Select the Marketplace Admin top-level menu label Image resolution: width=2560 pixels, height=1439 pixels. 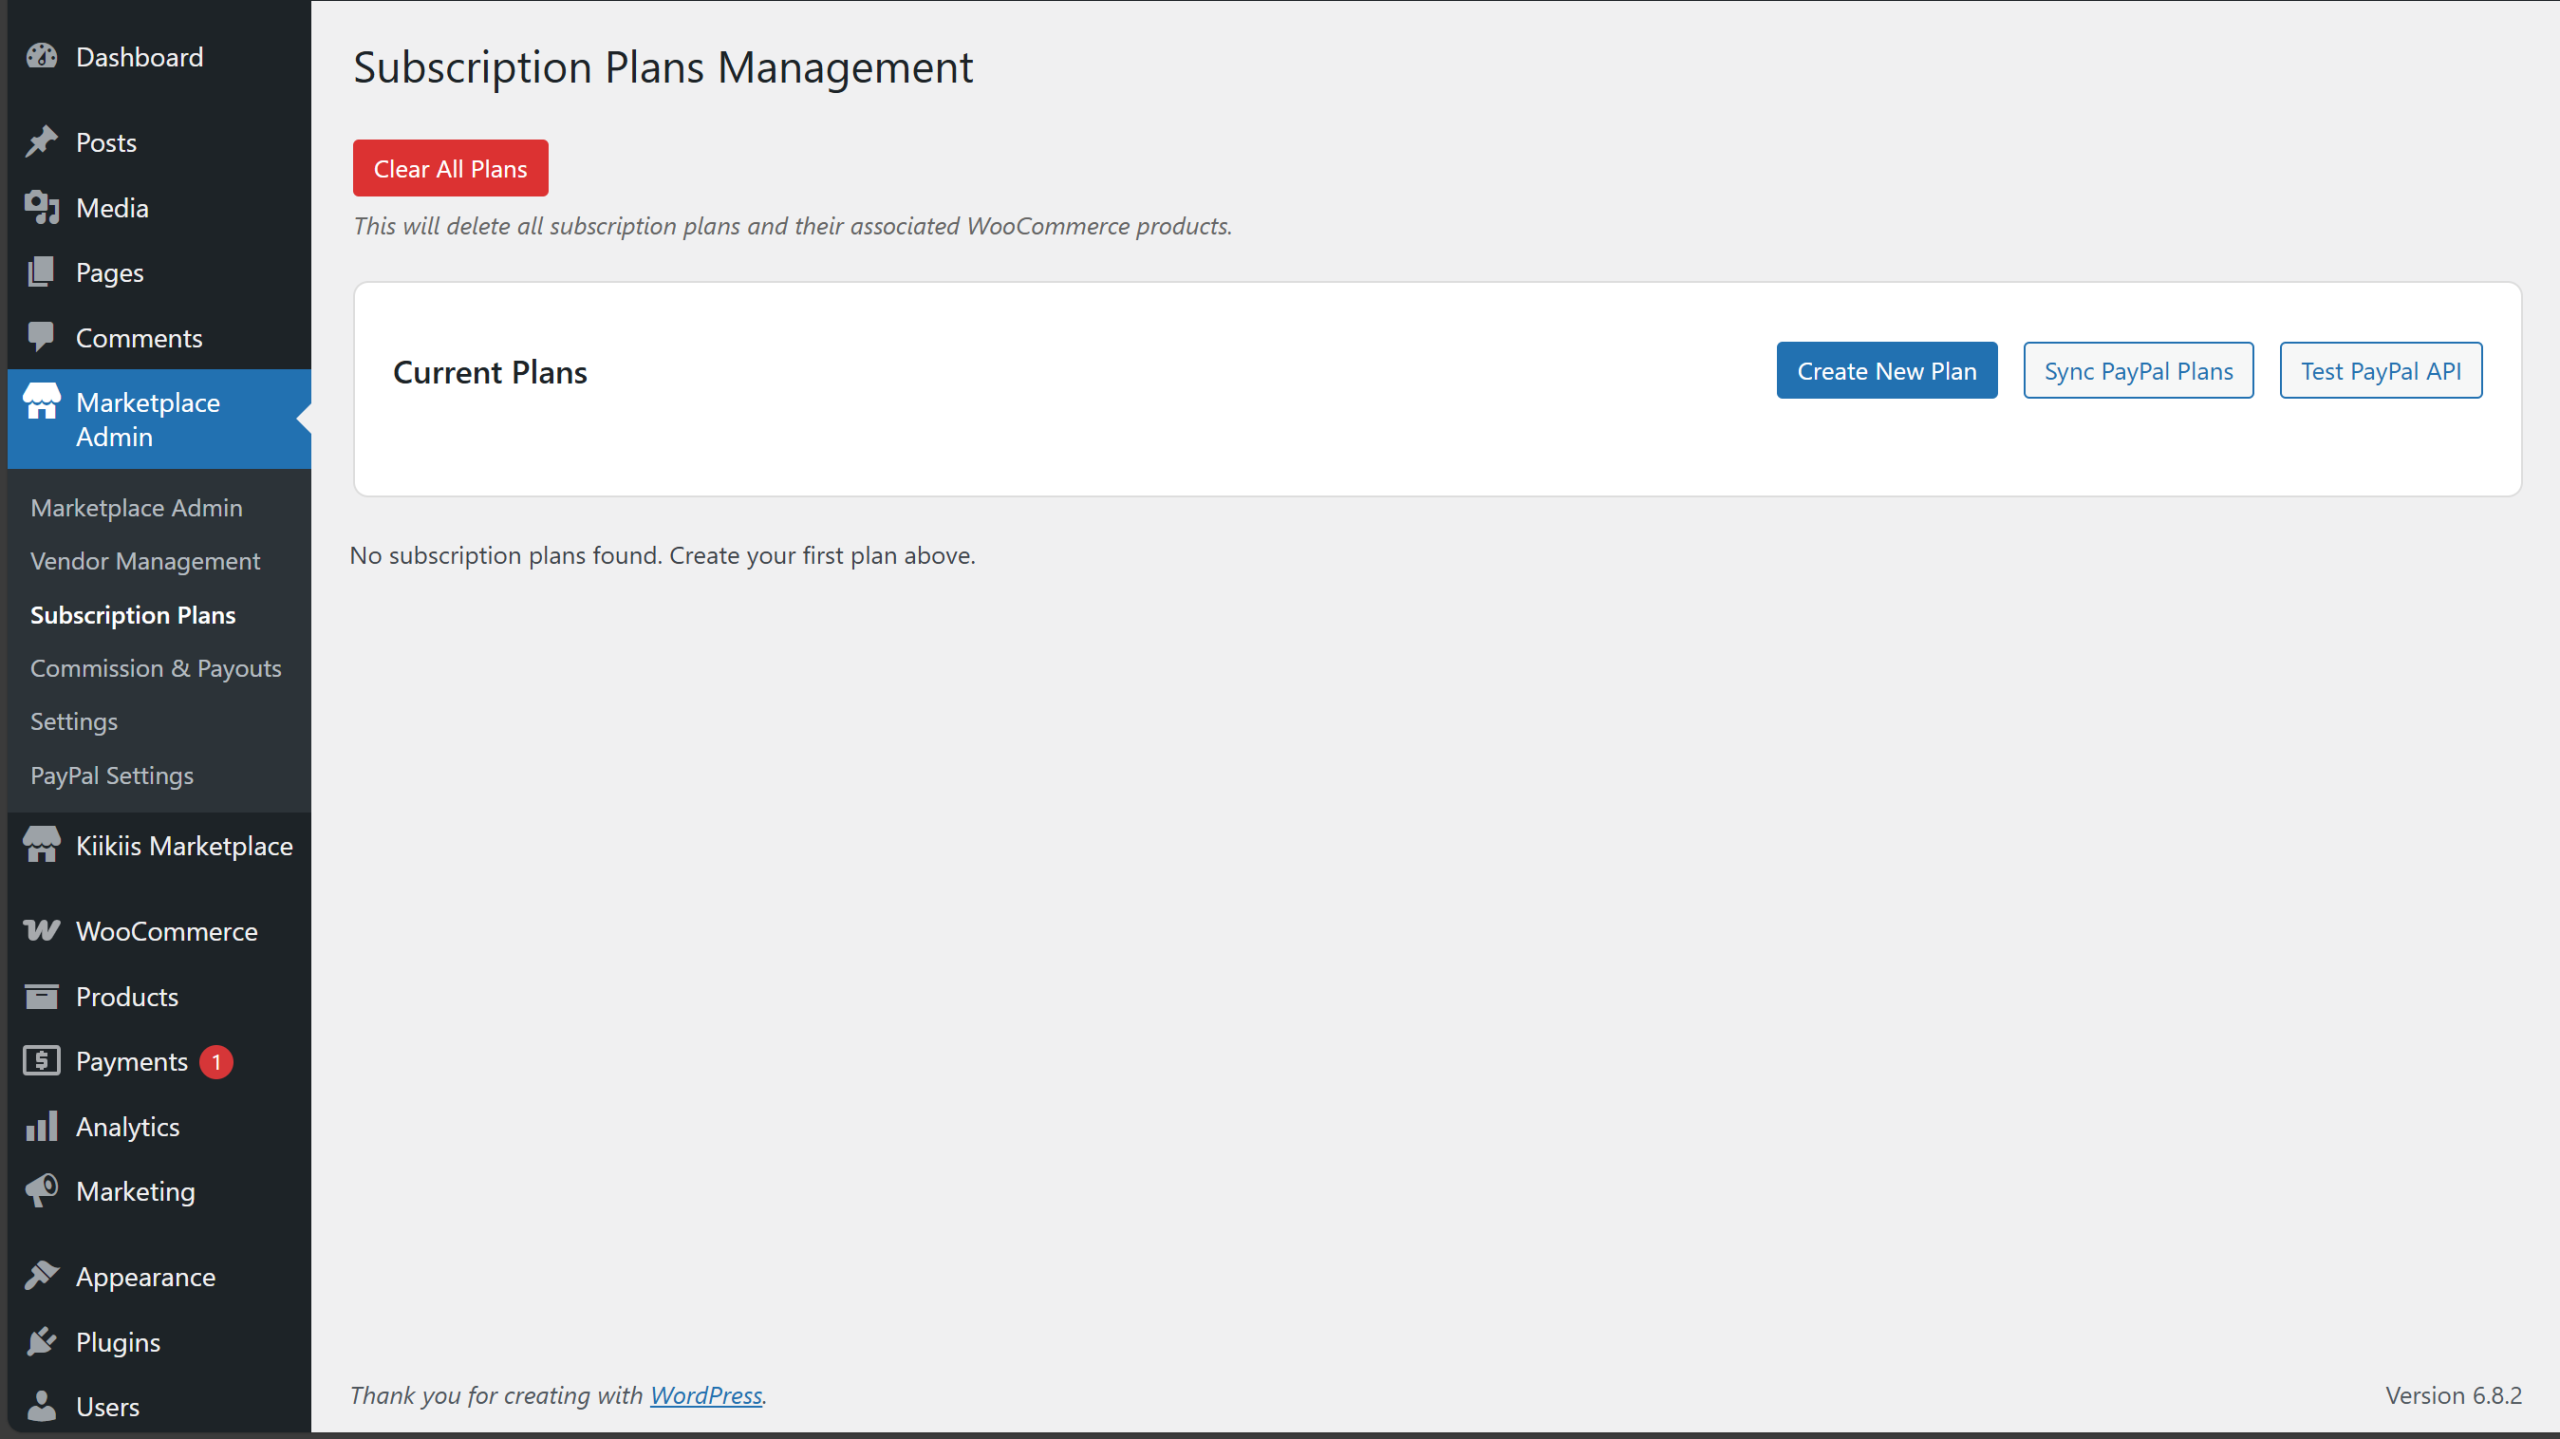click(148, 419)
